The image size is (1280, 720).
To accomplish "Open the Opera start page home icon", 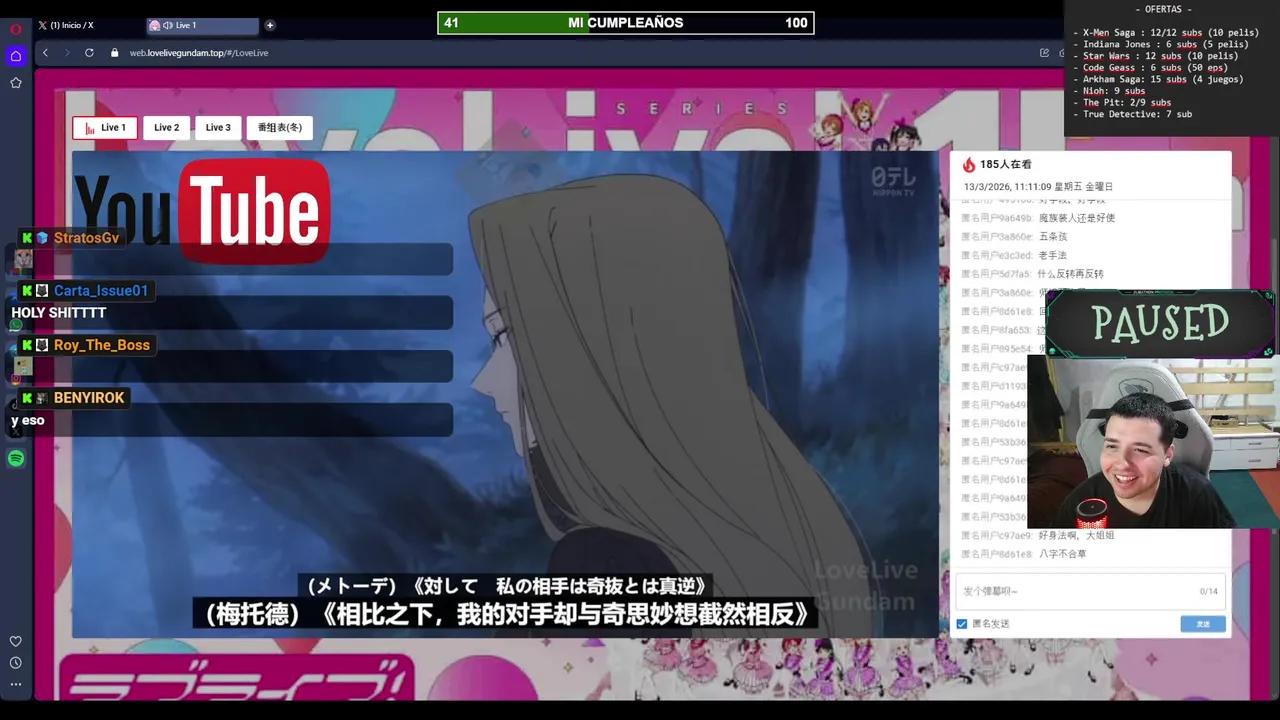I will [x=16, y=56].
